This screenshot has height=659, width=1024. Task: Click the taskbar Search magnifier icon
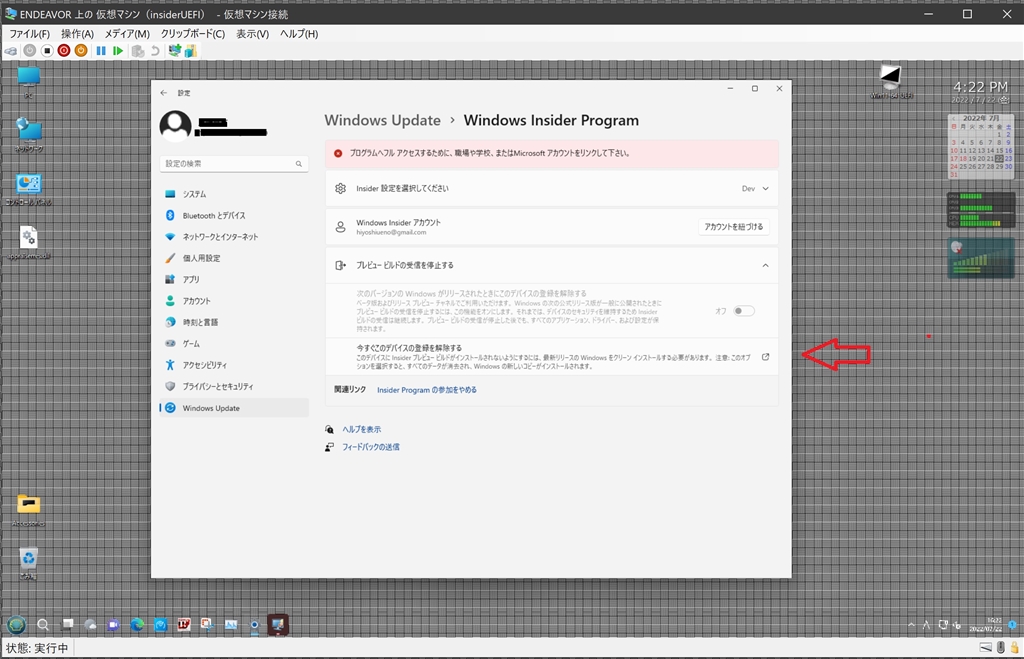[x=43, y=625]
